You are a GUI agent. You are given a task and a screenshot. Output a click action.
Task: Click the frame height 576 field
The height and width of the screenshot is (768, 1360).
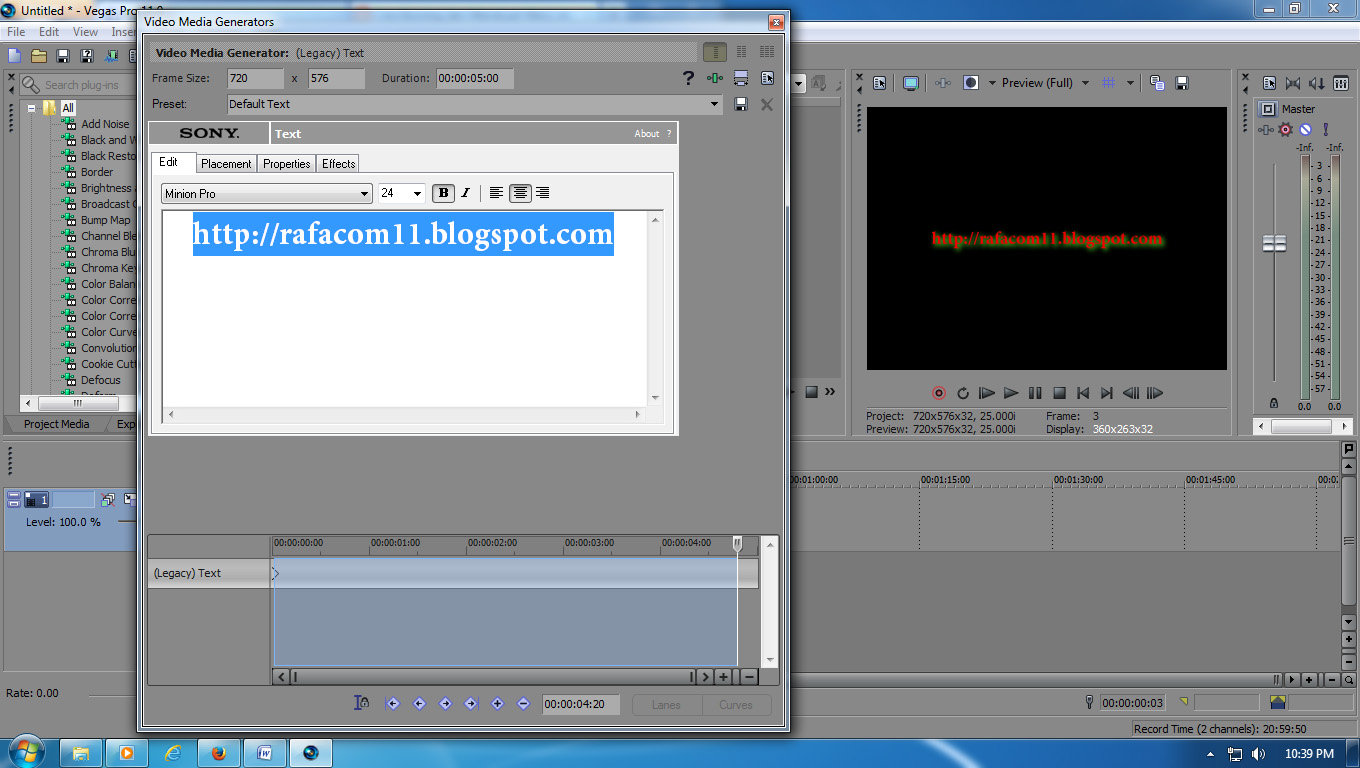pyautogui.click(x=336, y=78)
